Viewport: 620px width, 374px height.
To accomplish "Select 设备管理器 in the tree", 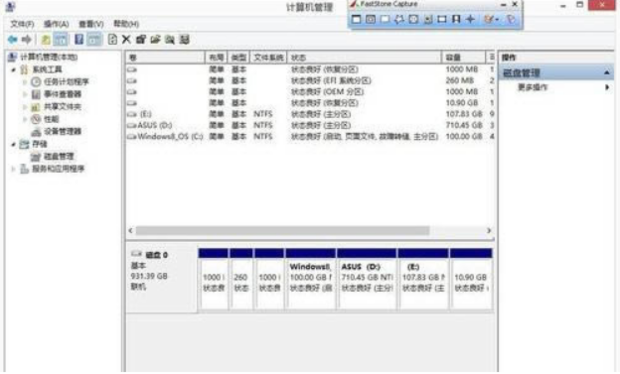I will point(62,131).
